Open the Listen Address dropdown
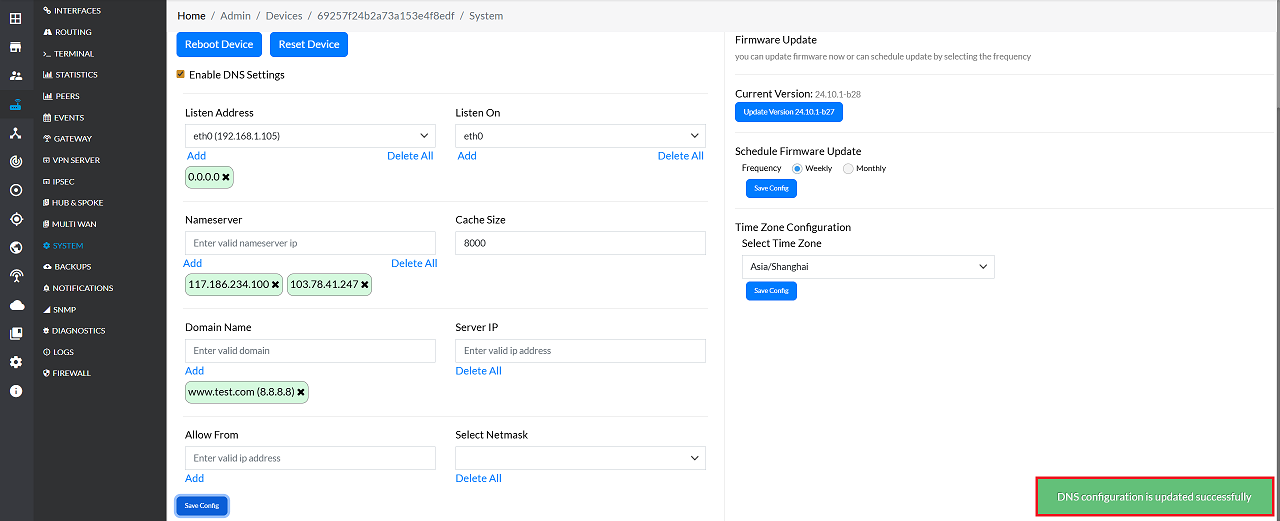 point(310,136)
